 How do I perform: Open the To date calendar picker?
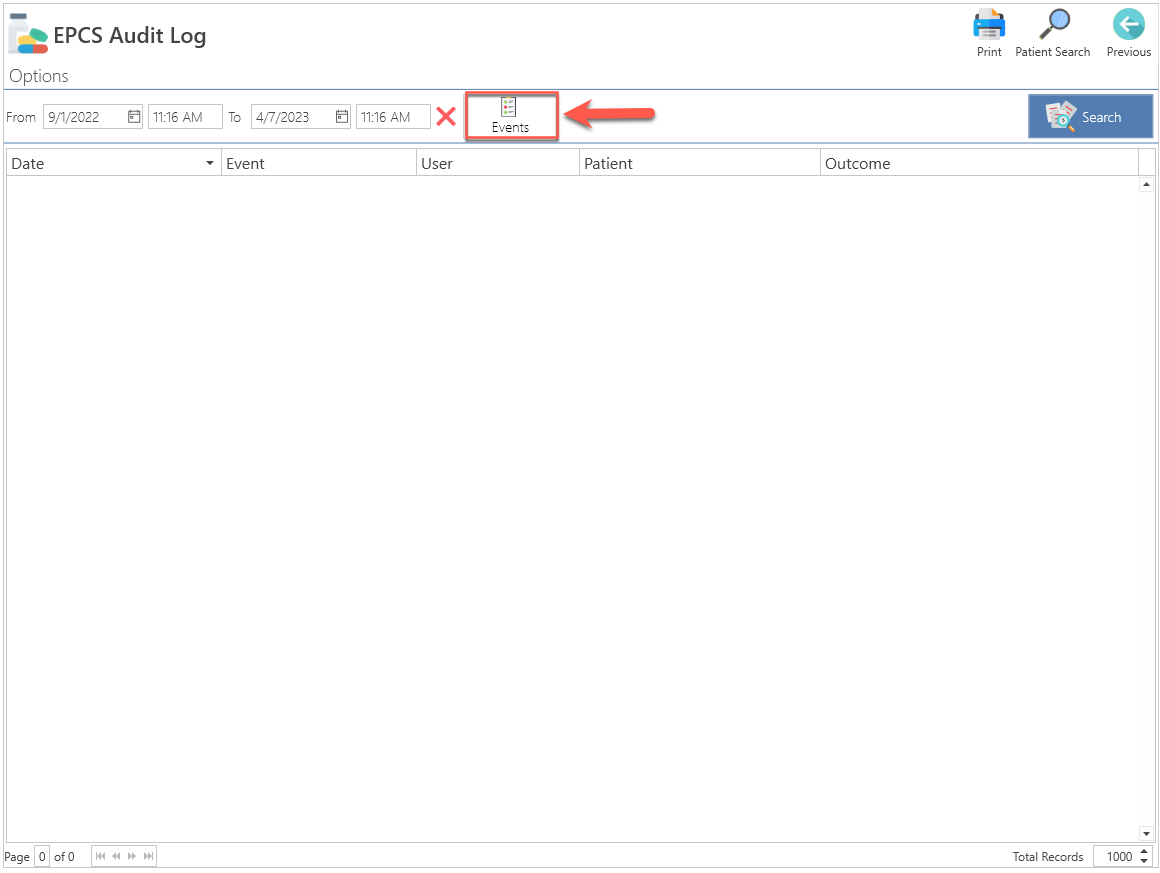(x=342, y=117)
